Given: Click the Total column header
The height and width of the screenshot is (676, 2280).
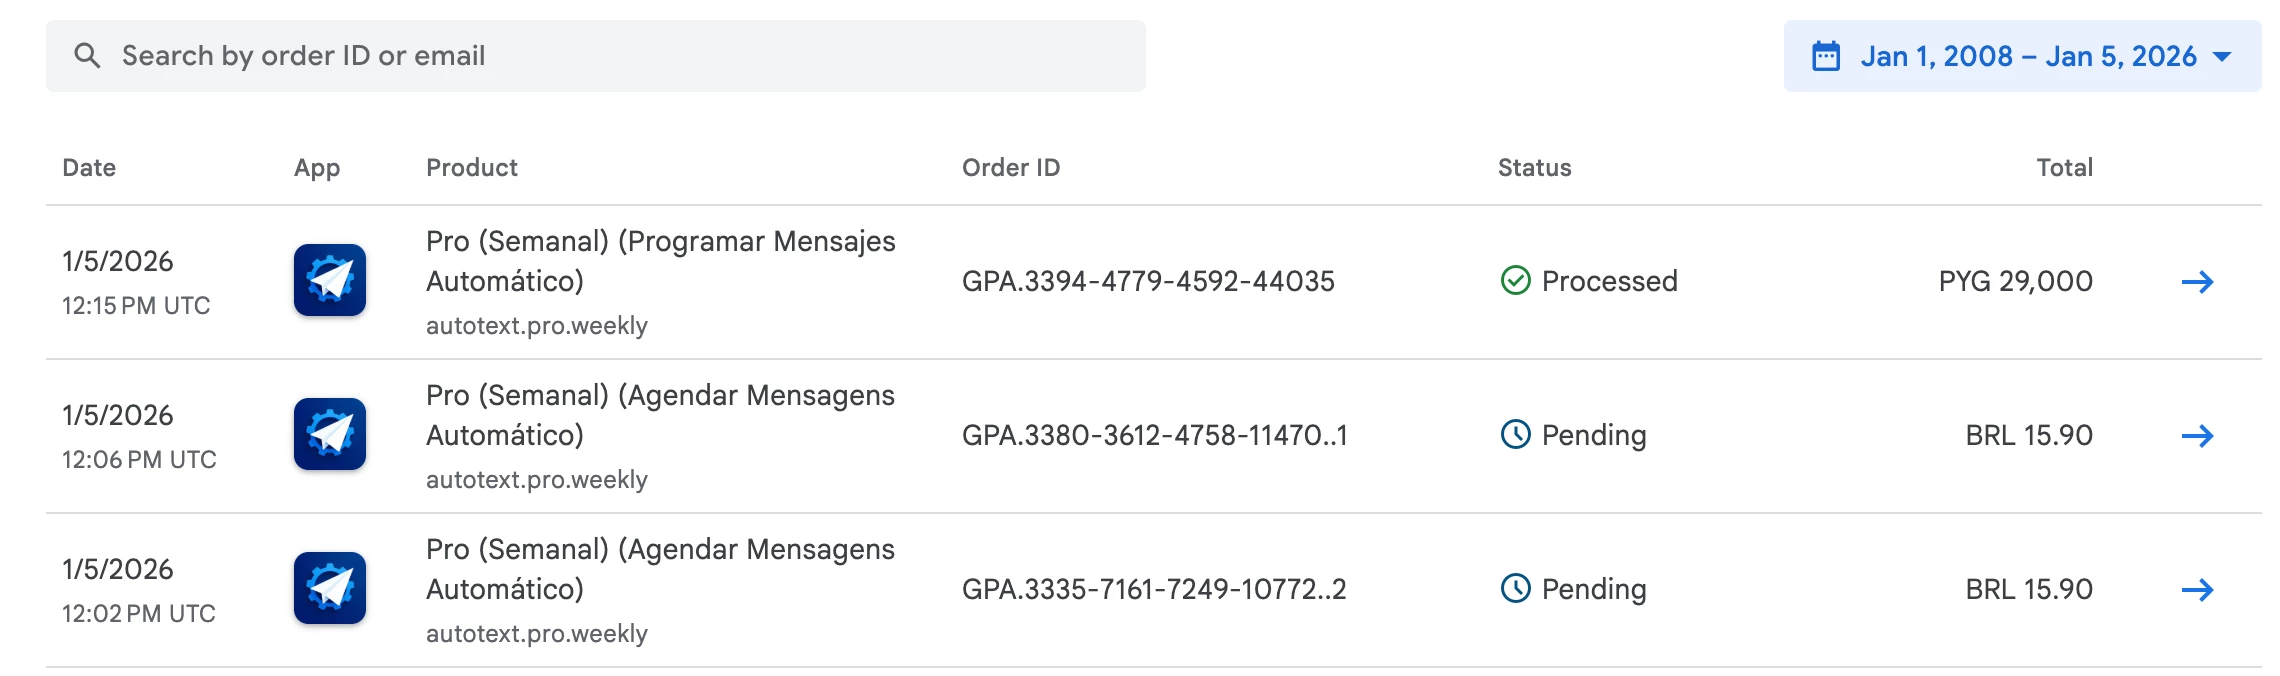Looking at the screenshot, I should click(x=2064, y=167).
